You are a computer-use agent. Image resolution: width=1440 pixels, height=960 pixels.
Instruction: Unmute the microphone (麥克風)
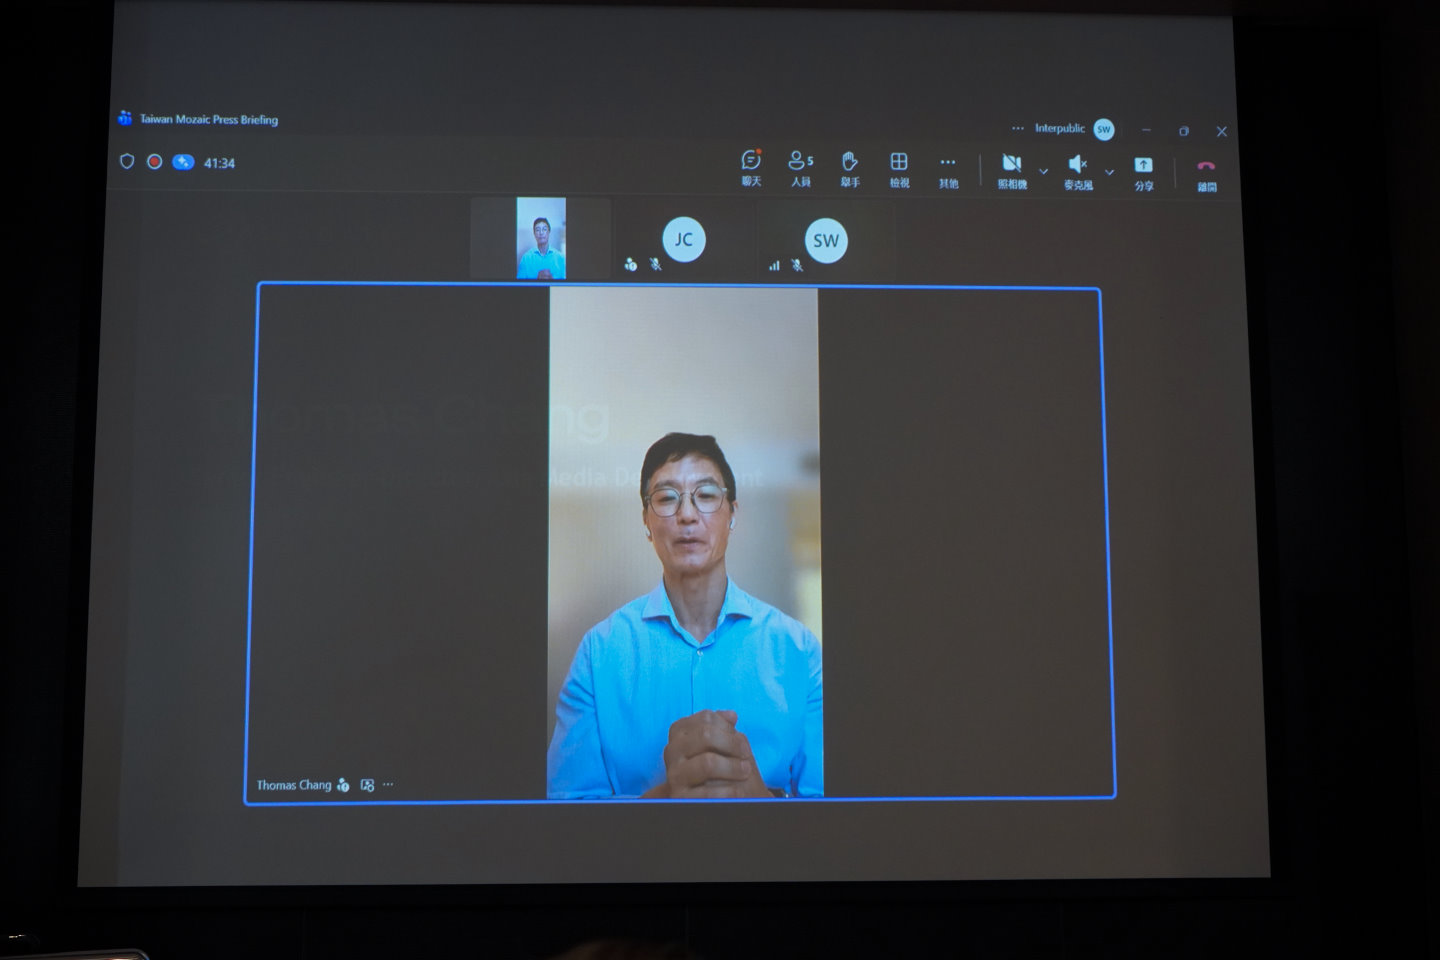(1077, 169)
